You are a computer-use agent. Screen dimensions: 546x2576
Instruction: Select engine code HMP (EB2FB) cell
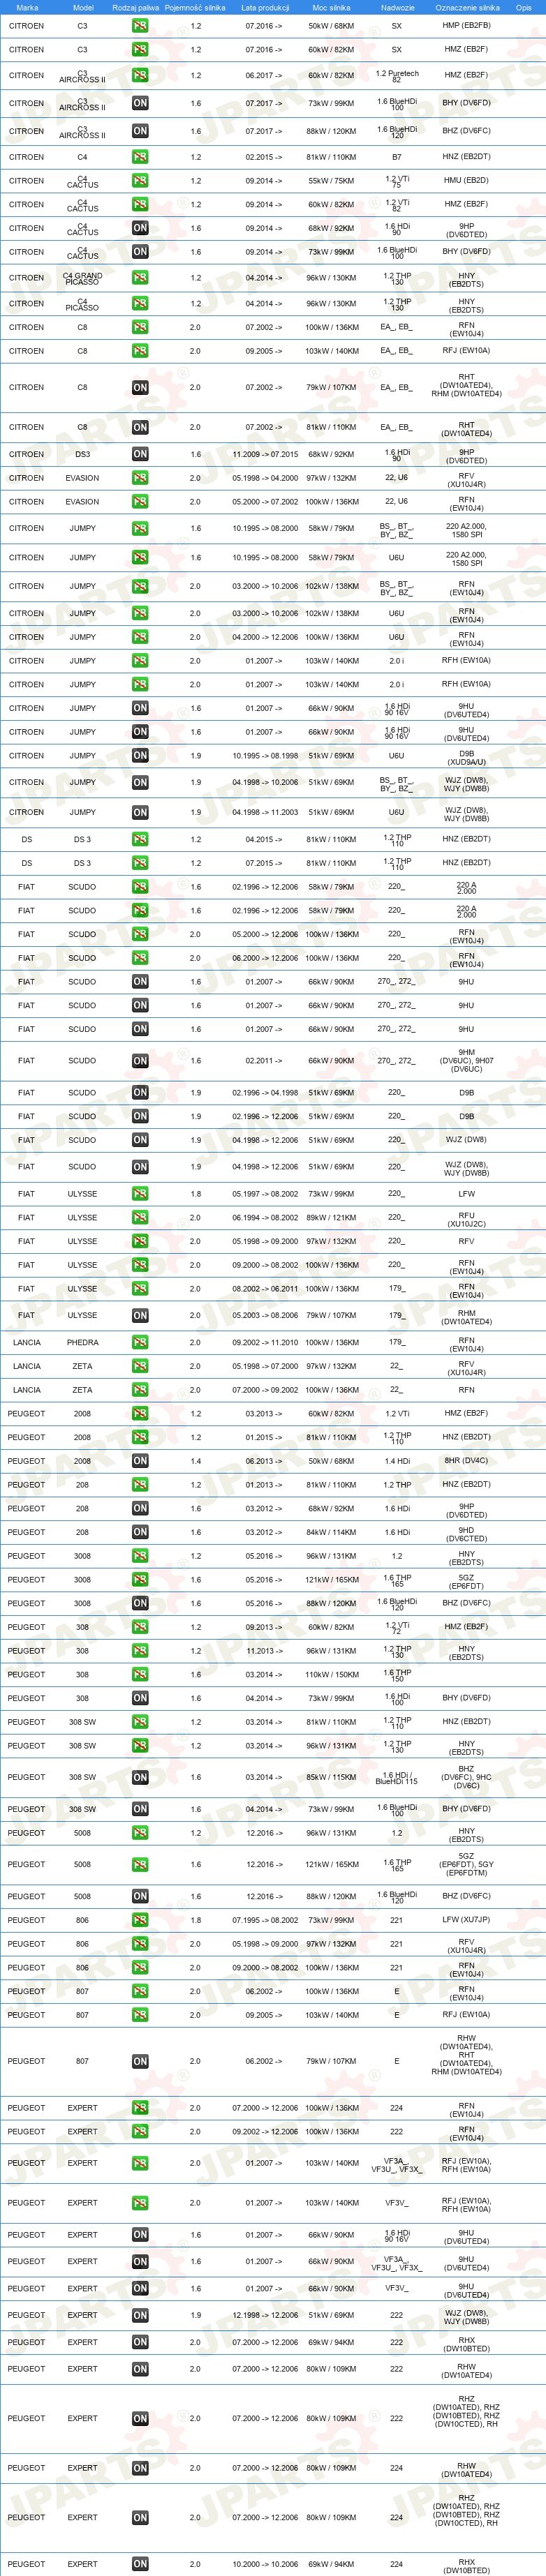click(466, 26)
